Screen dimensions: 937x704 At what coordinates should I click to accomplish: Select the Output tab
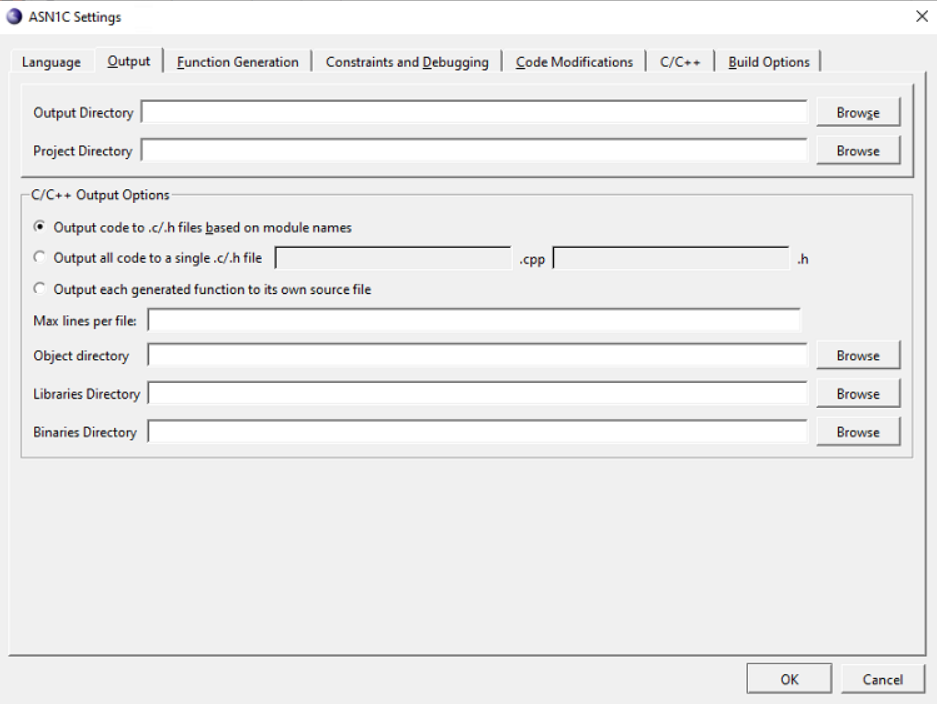[128, 61]
